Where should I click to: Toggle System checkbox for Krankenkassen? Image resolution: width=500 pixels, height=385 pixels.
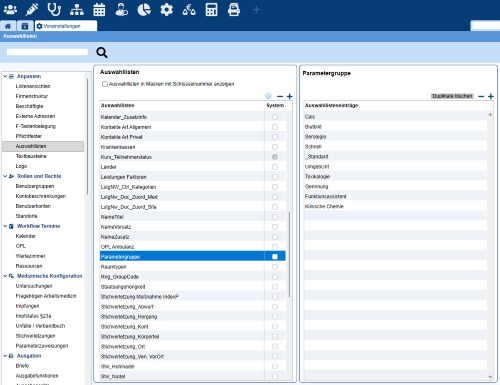click(x=275, y=147)
